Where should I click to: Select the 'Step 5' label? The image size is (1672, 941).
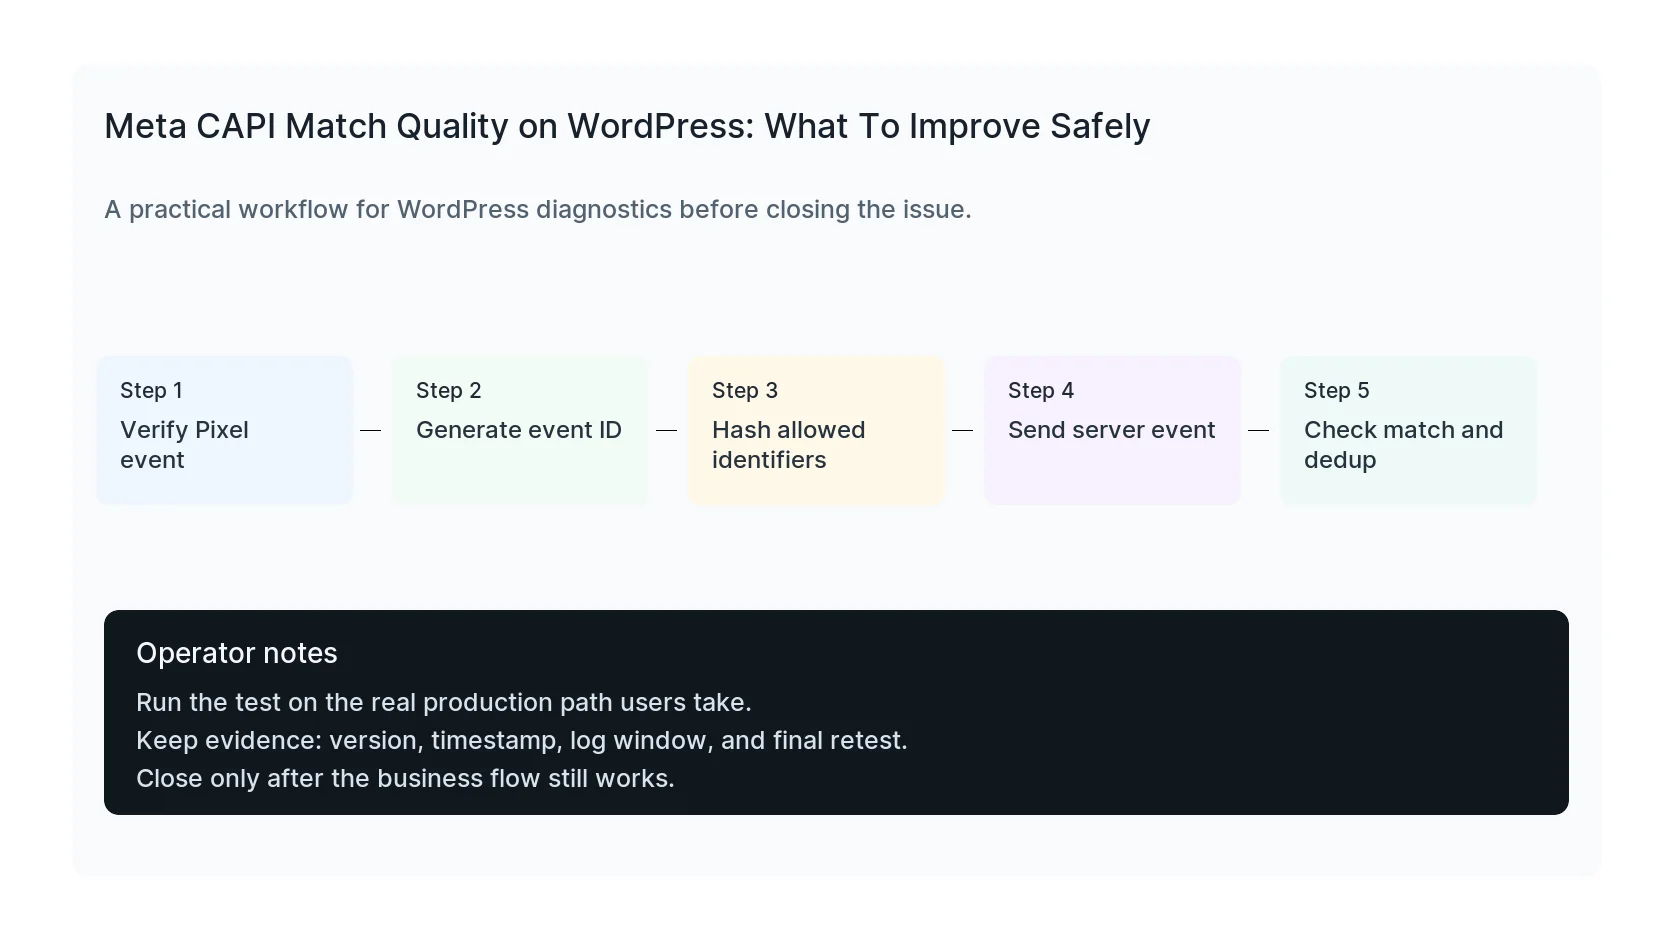pyautogui.click(x=1337, y=390)
